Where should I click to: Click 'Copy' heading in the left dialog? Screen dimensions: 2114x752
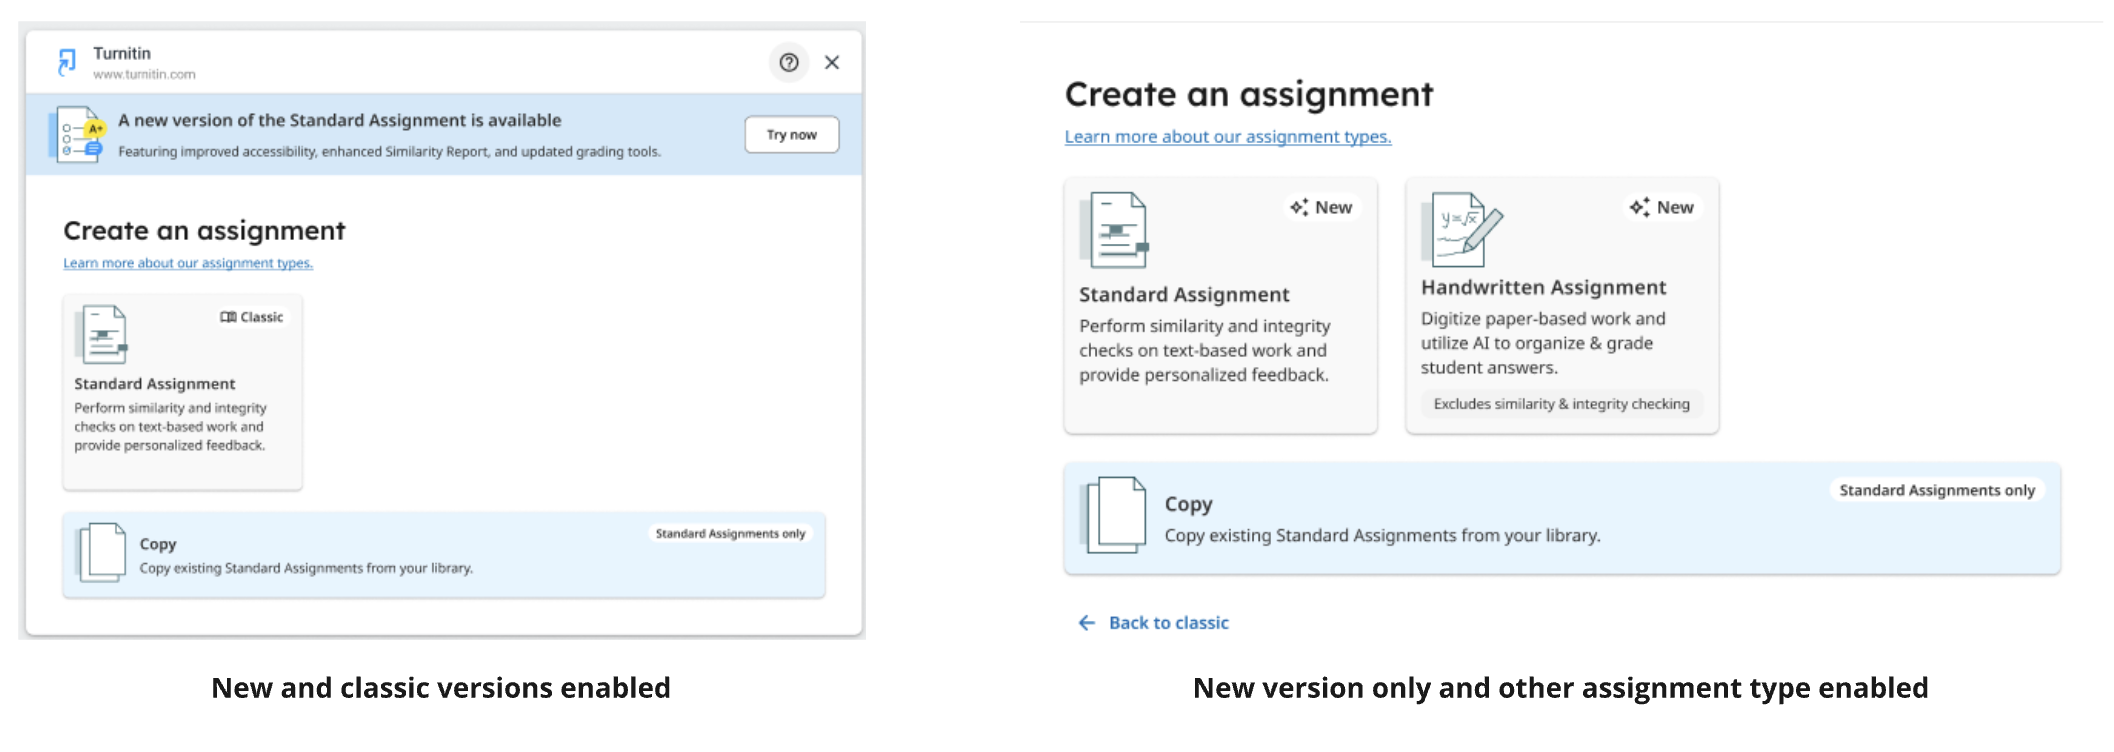pyautogui.click(x=158, y=544)
